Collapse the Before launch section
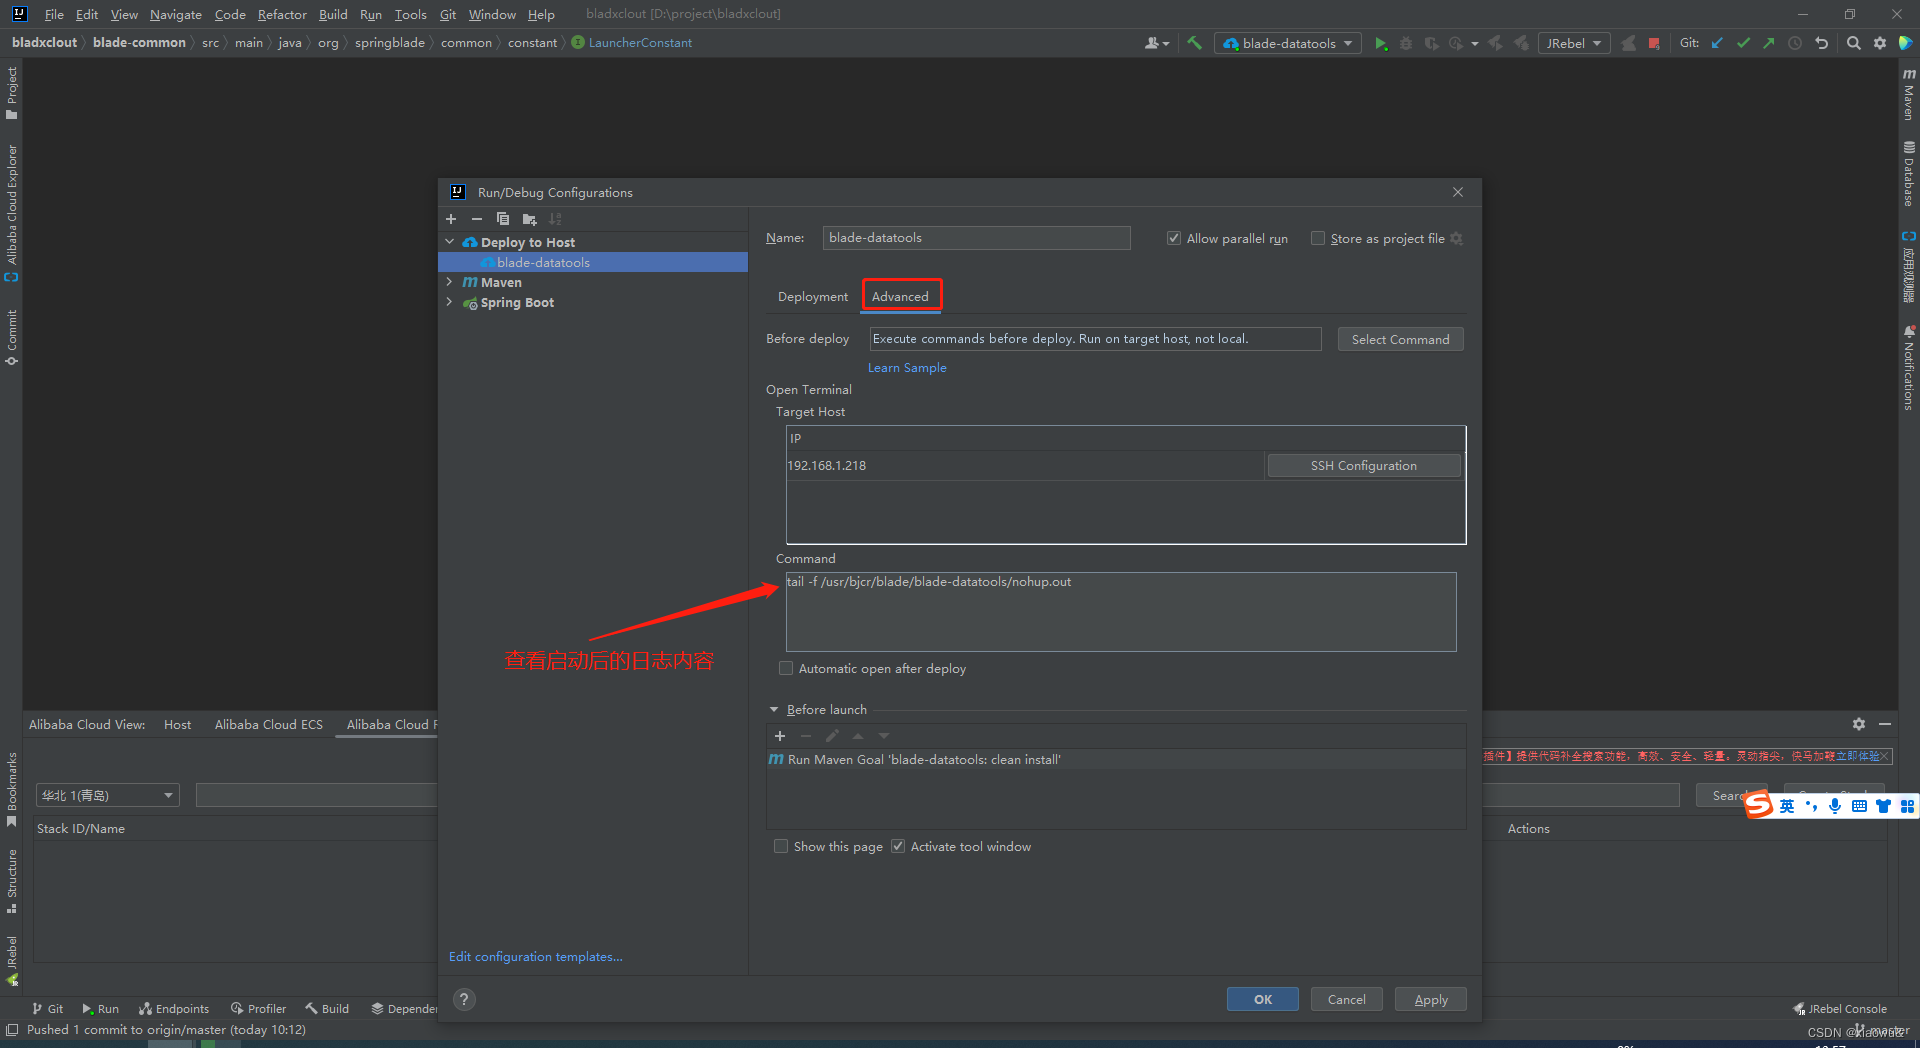This screenshot has width=1920, height=1048. (x=774, y=709)
